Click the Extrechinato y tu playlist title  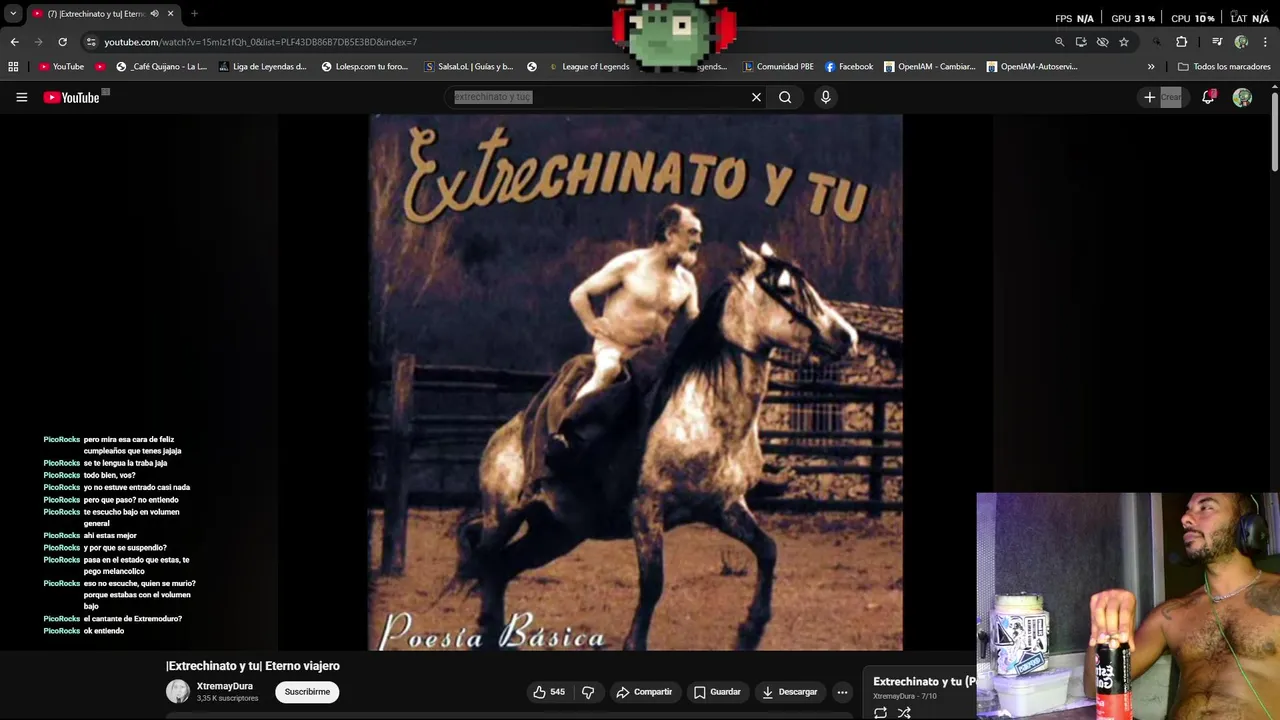point(924,682)
